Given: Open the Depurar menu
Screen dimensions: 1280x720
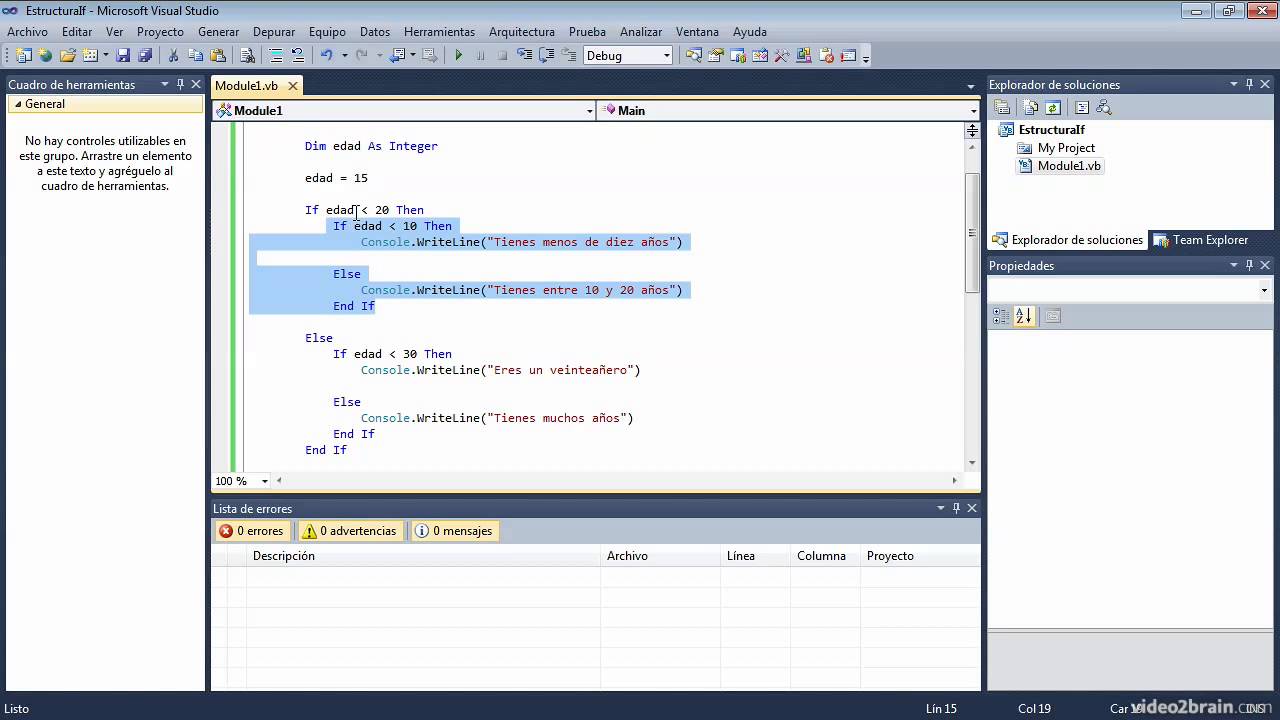Looking at the screenshot, I should pyautogui.click(x=273, y=32).
